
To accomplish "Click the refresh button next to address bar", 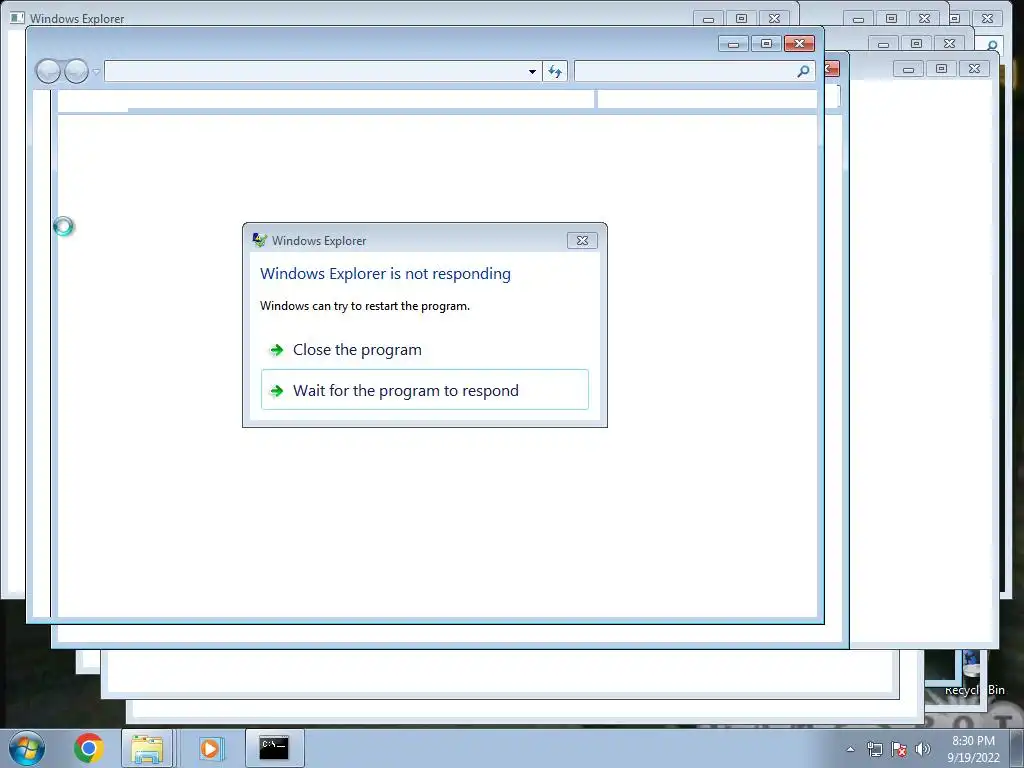I will (x=555, y=71).
